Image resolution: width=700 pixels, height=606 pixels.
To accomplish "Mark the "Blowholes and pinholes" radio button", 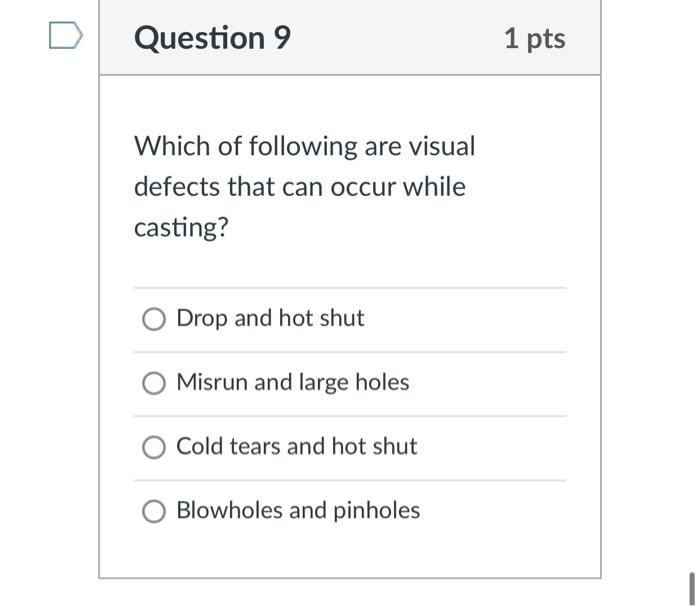I will click(153, 511).
